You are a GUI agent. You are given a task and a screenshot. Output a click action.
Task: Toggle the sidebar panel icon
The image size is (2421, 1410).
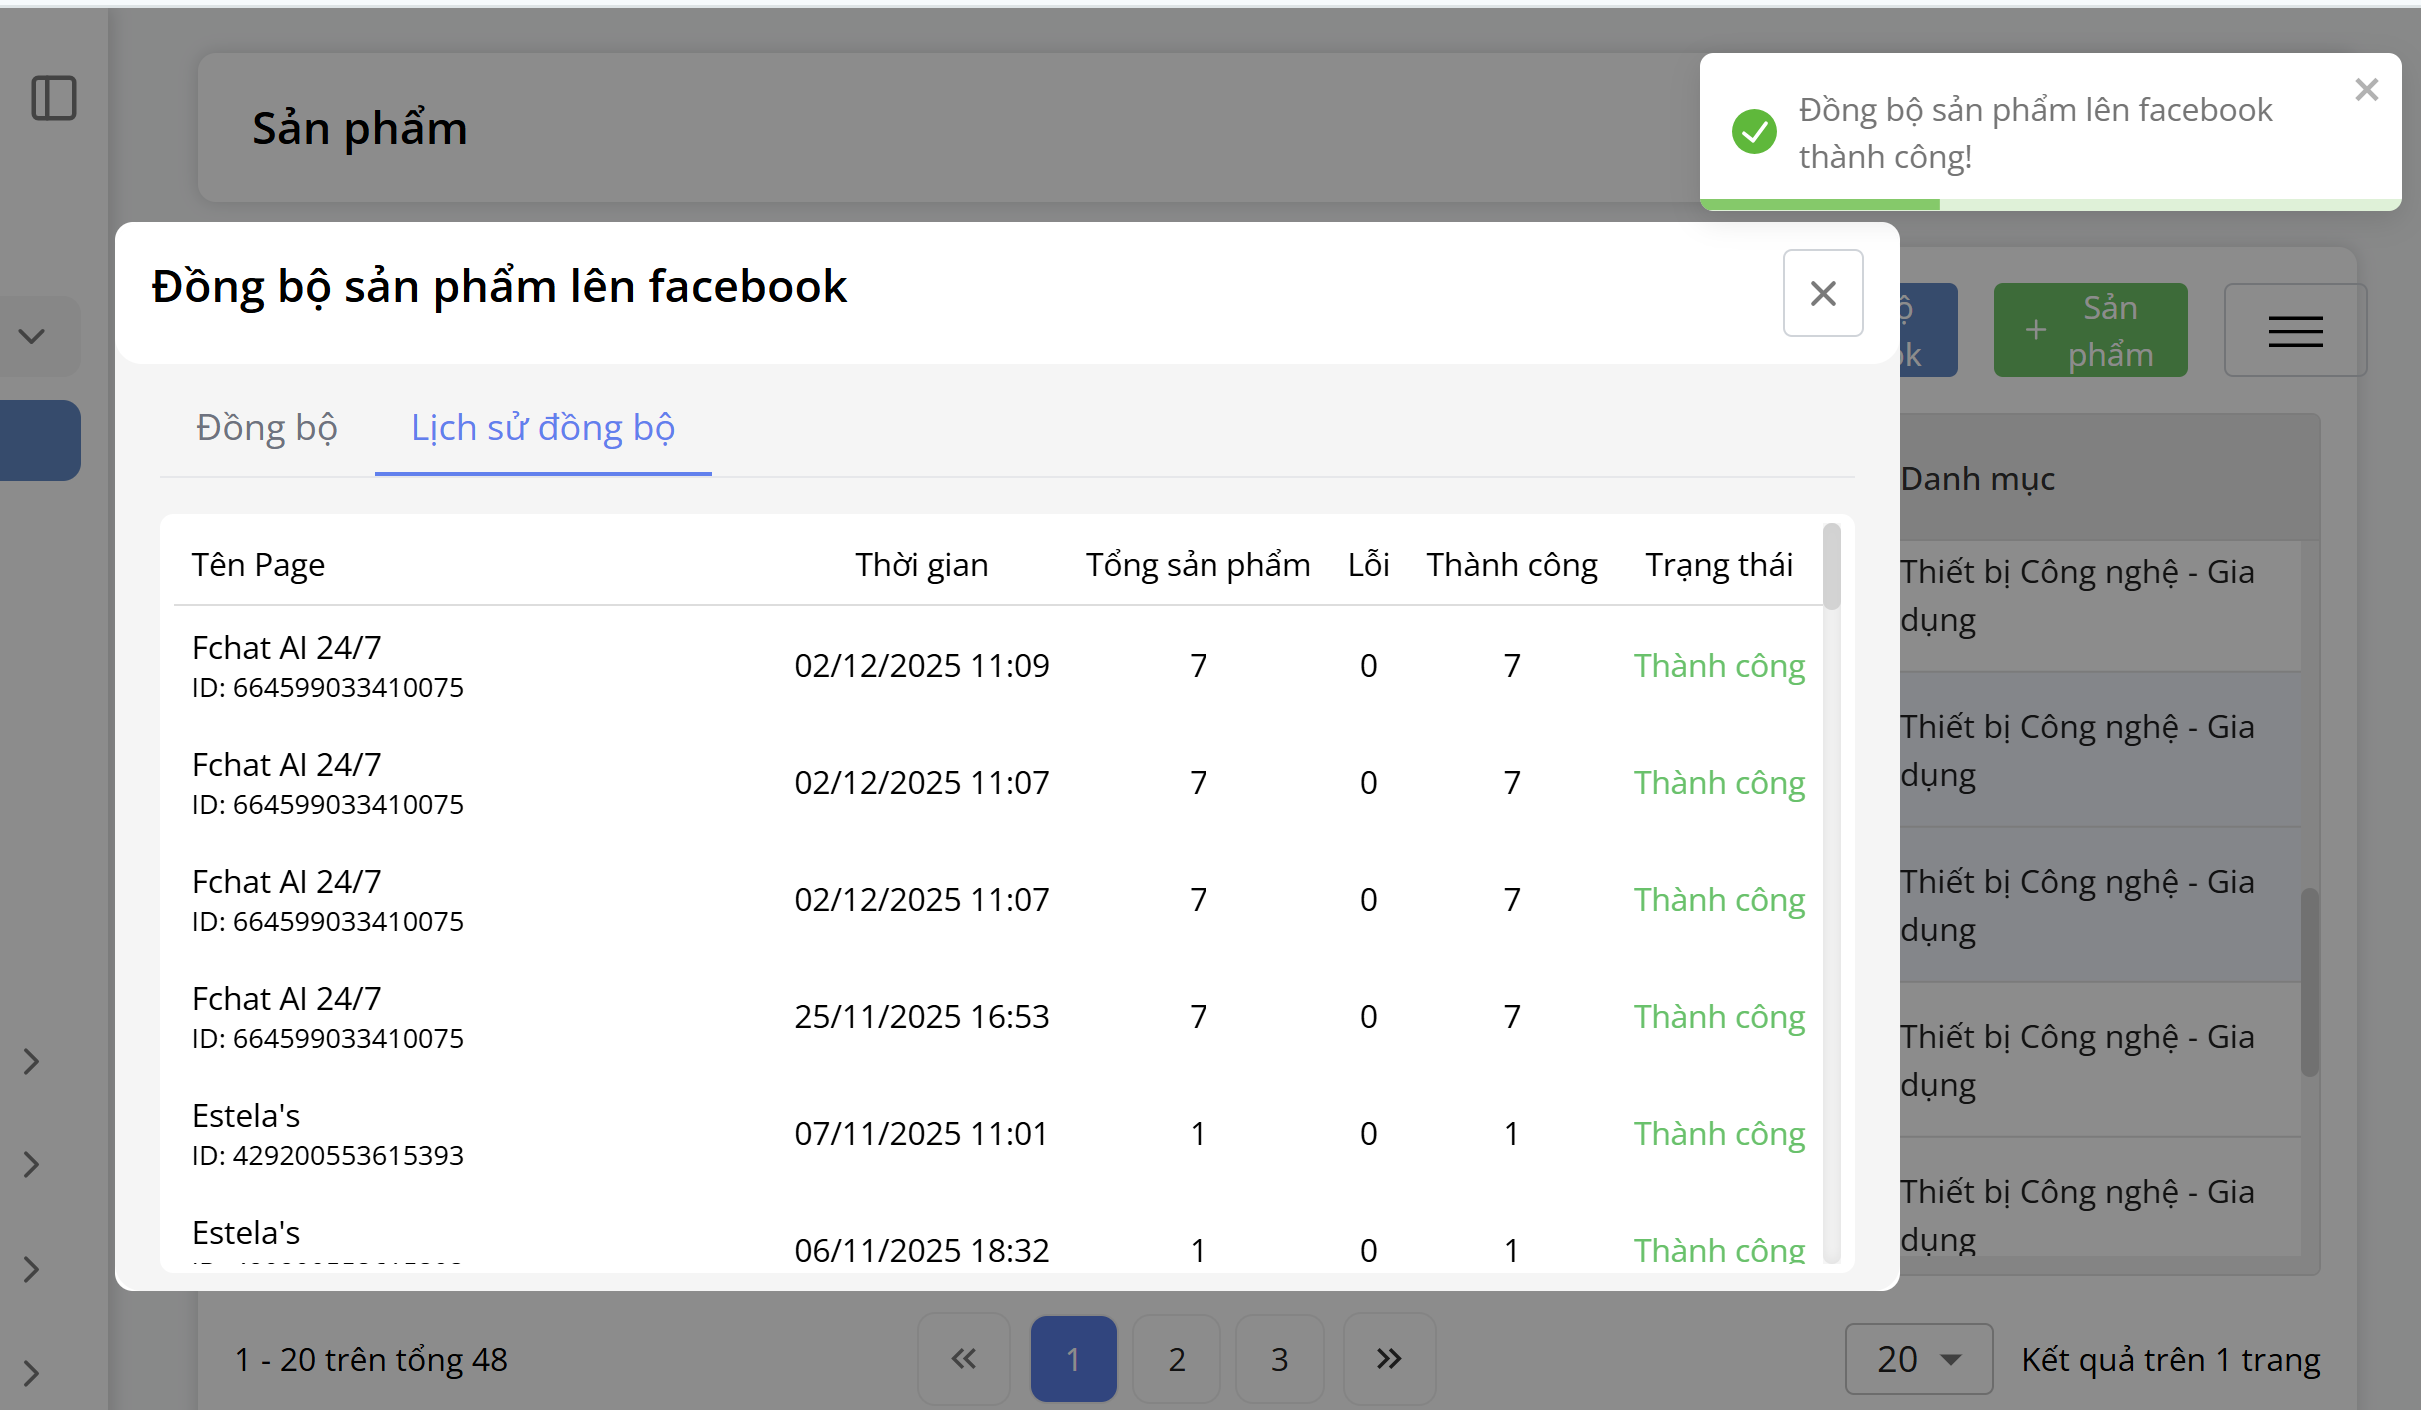pos(54,98)
